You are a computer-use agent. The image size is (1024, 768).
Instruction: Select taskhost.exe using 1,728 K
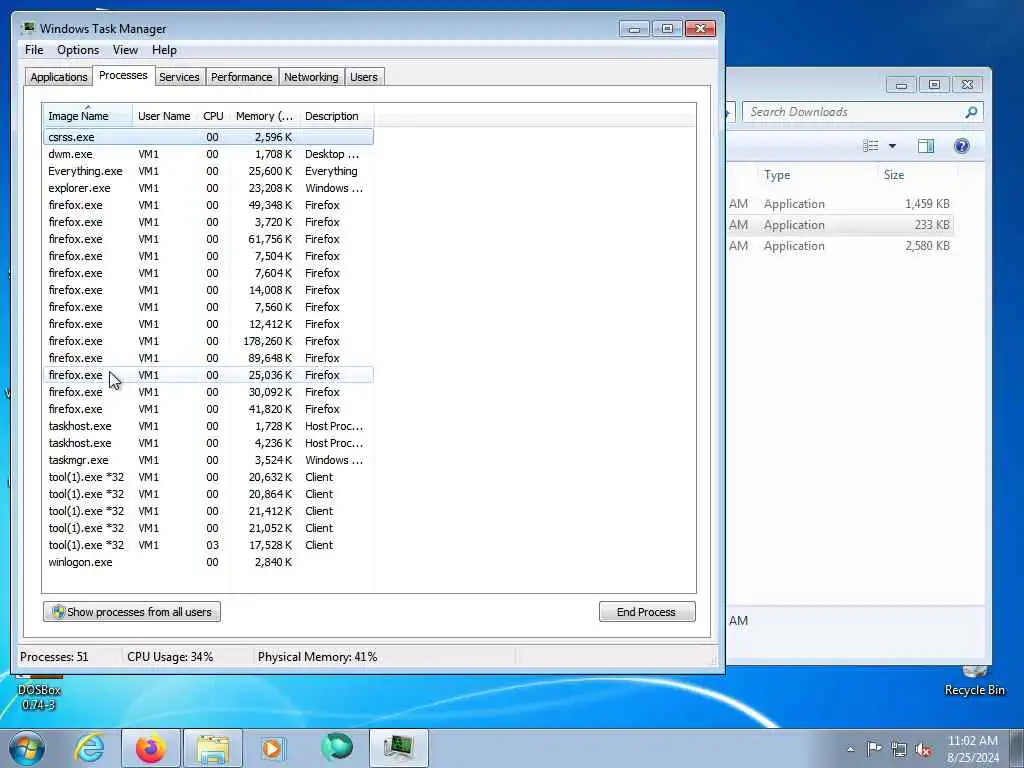click(x=208, y=426)
